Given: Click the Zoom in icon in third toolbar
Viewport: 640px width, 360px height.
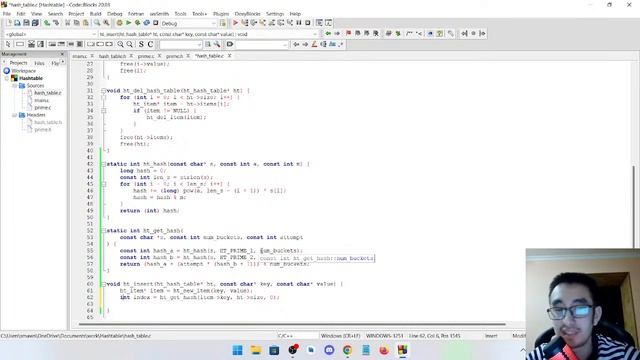Looking at the screenshot, I should (x=120, y=44).
